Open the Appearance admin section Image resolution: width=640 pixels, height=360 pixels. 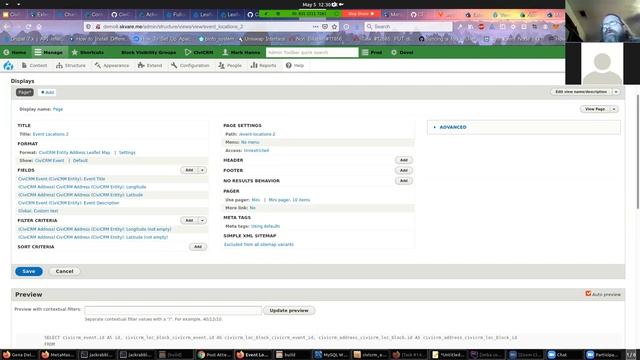tap(112, 65)
